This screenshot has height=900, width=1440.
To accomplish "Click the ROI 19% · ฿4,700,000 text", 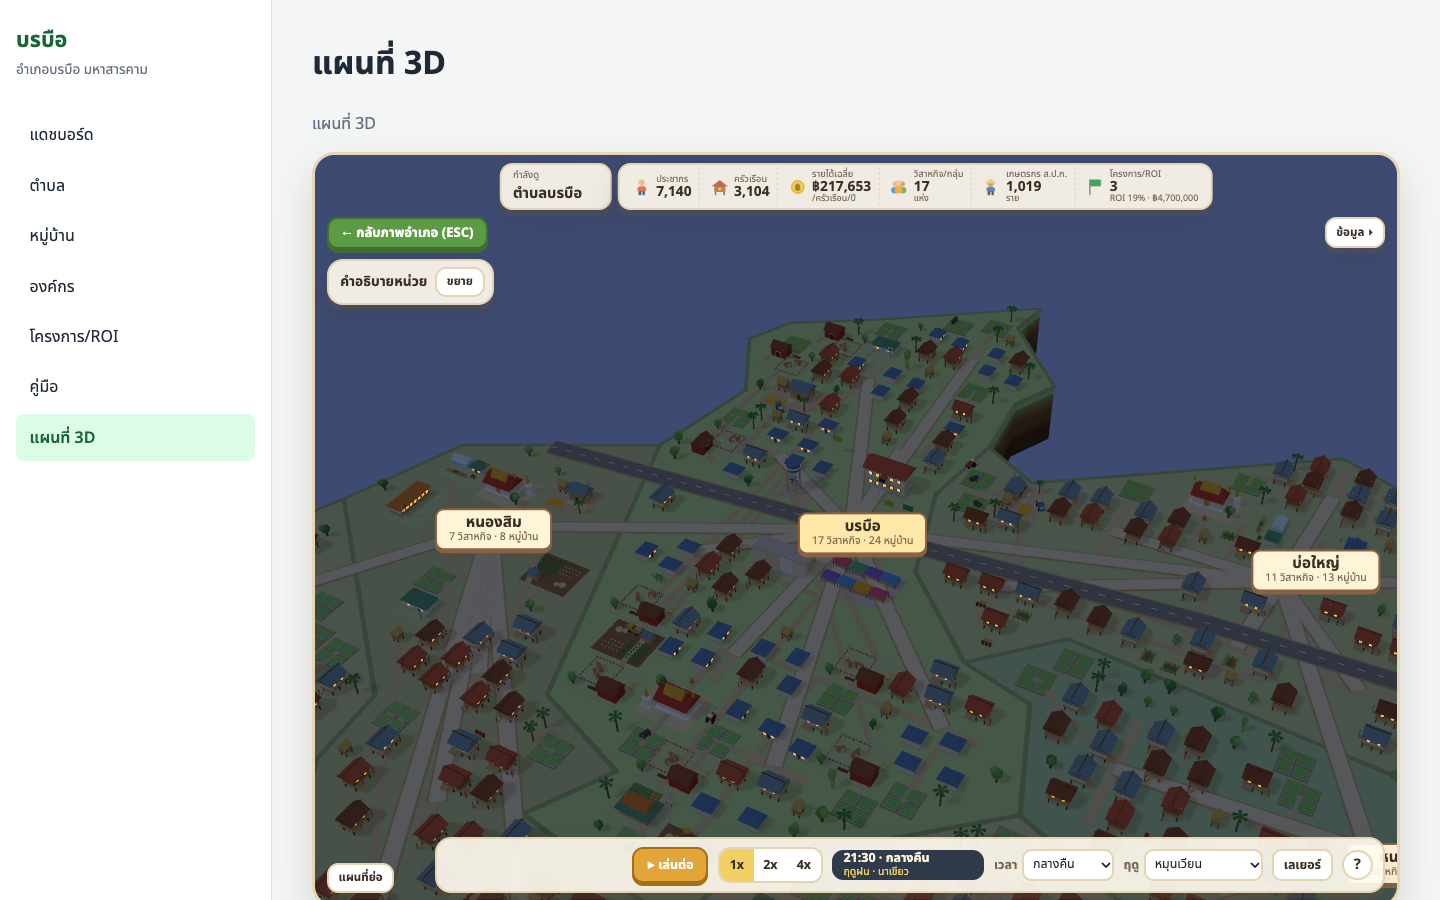I will pos(1153,198).
